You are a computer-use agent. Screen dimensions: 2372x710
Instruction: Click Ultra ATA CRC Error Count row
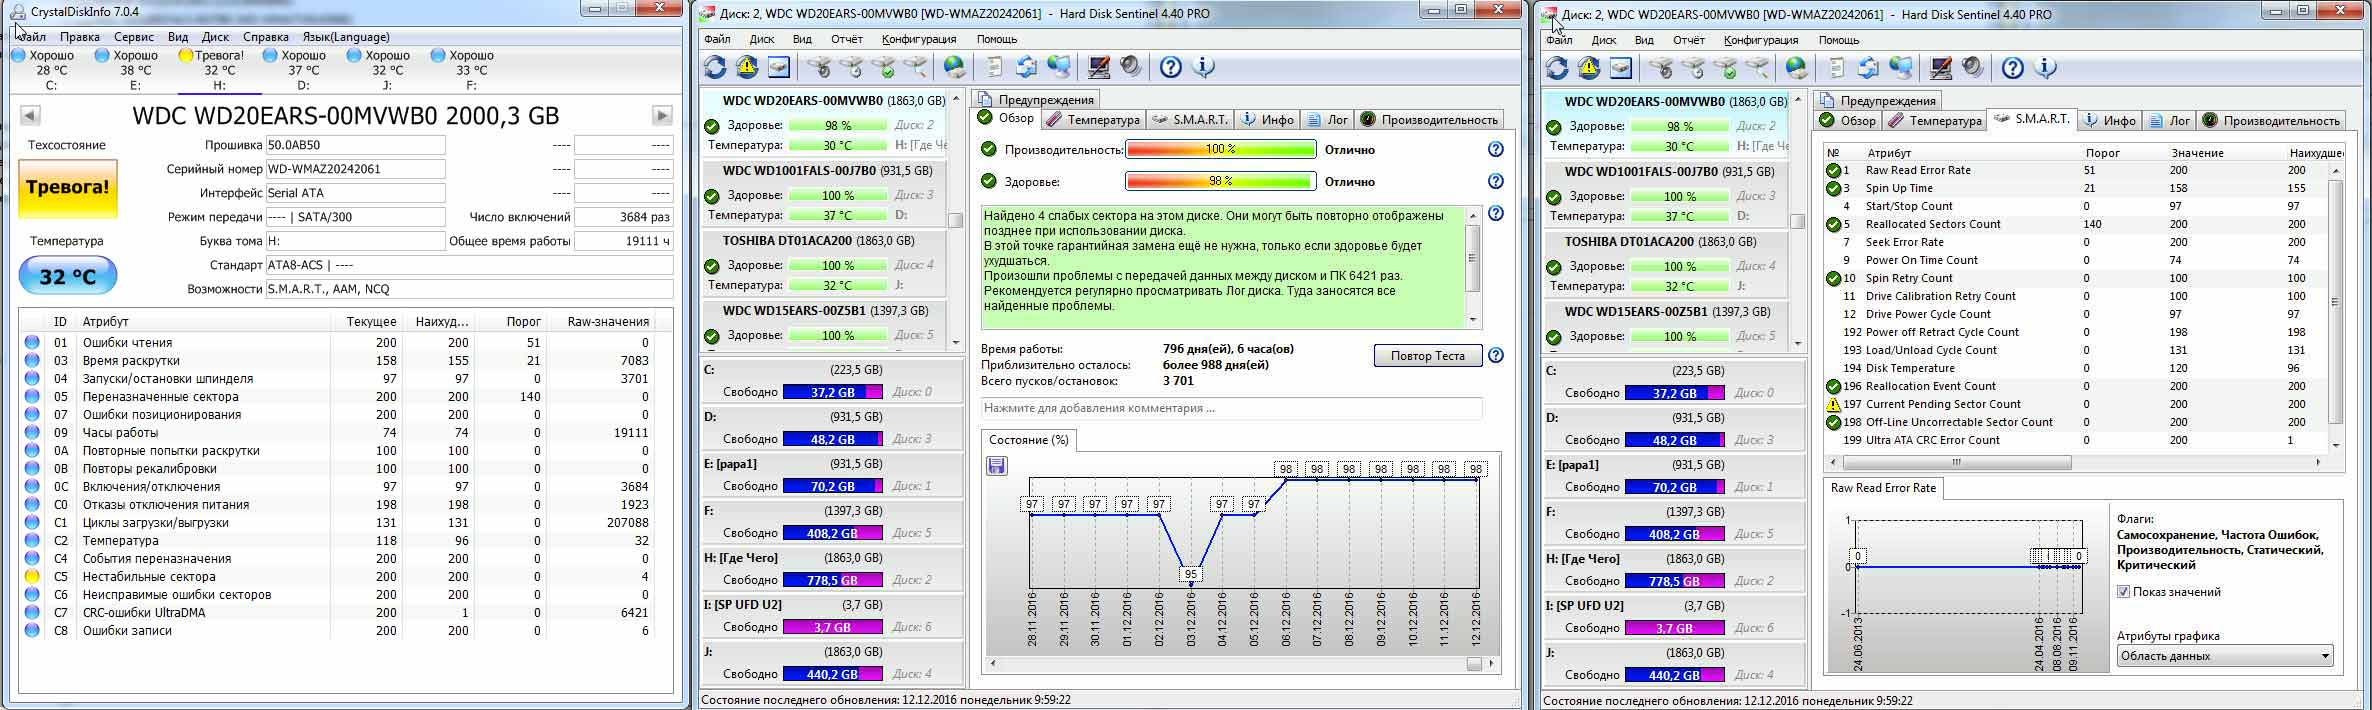click(x=2075, y=440)
